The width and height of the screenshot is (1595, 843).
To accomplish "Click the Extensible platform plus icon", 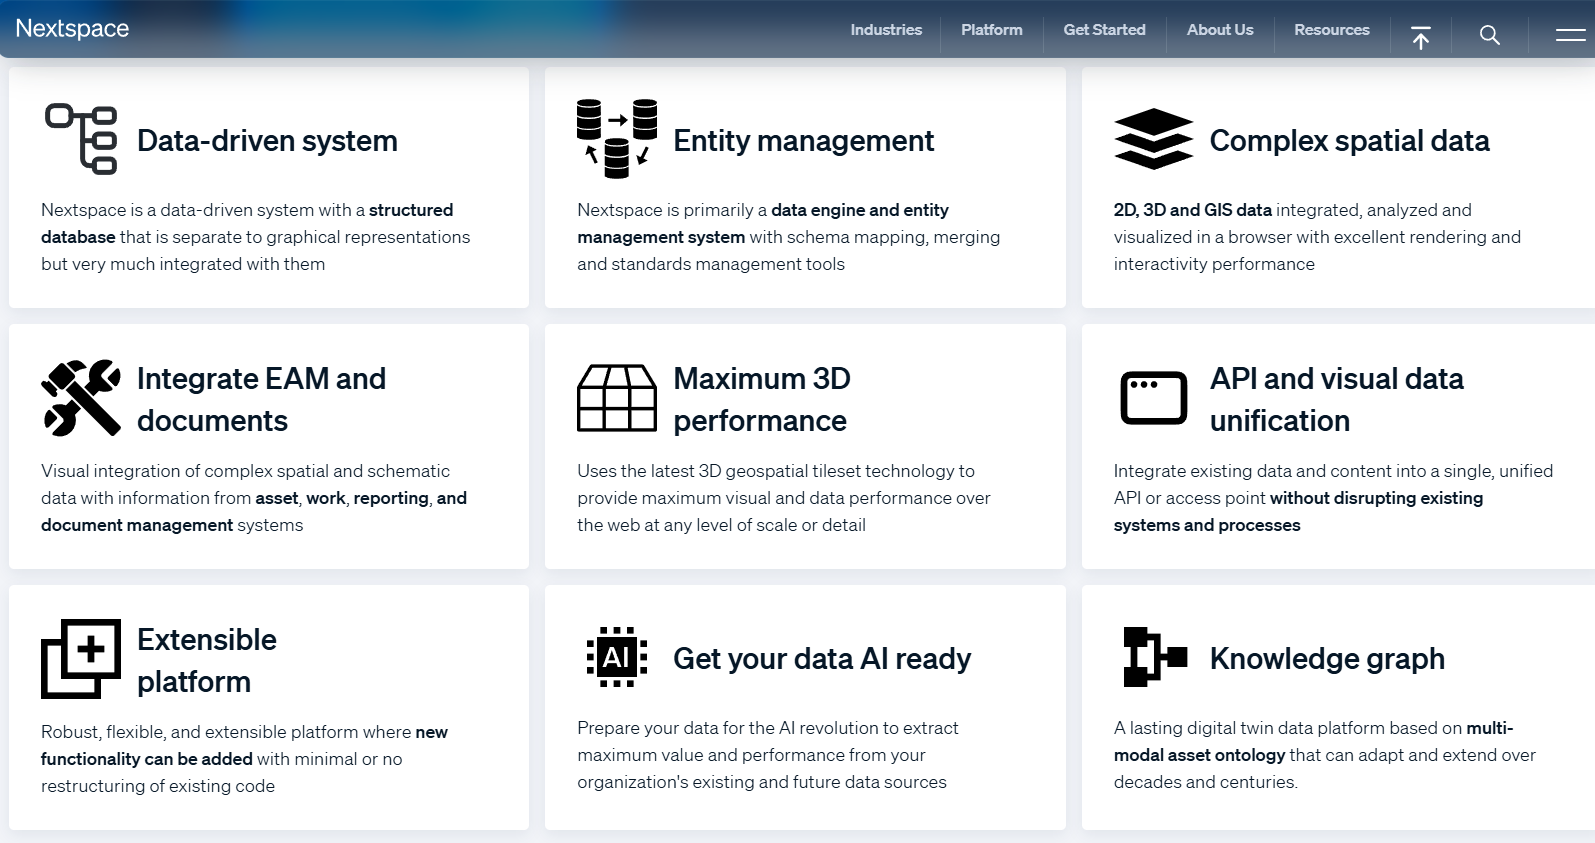I will click(x=81, y=659).
